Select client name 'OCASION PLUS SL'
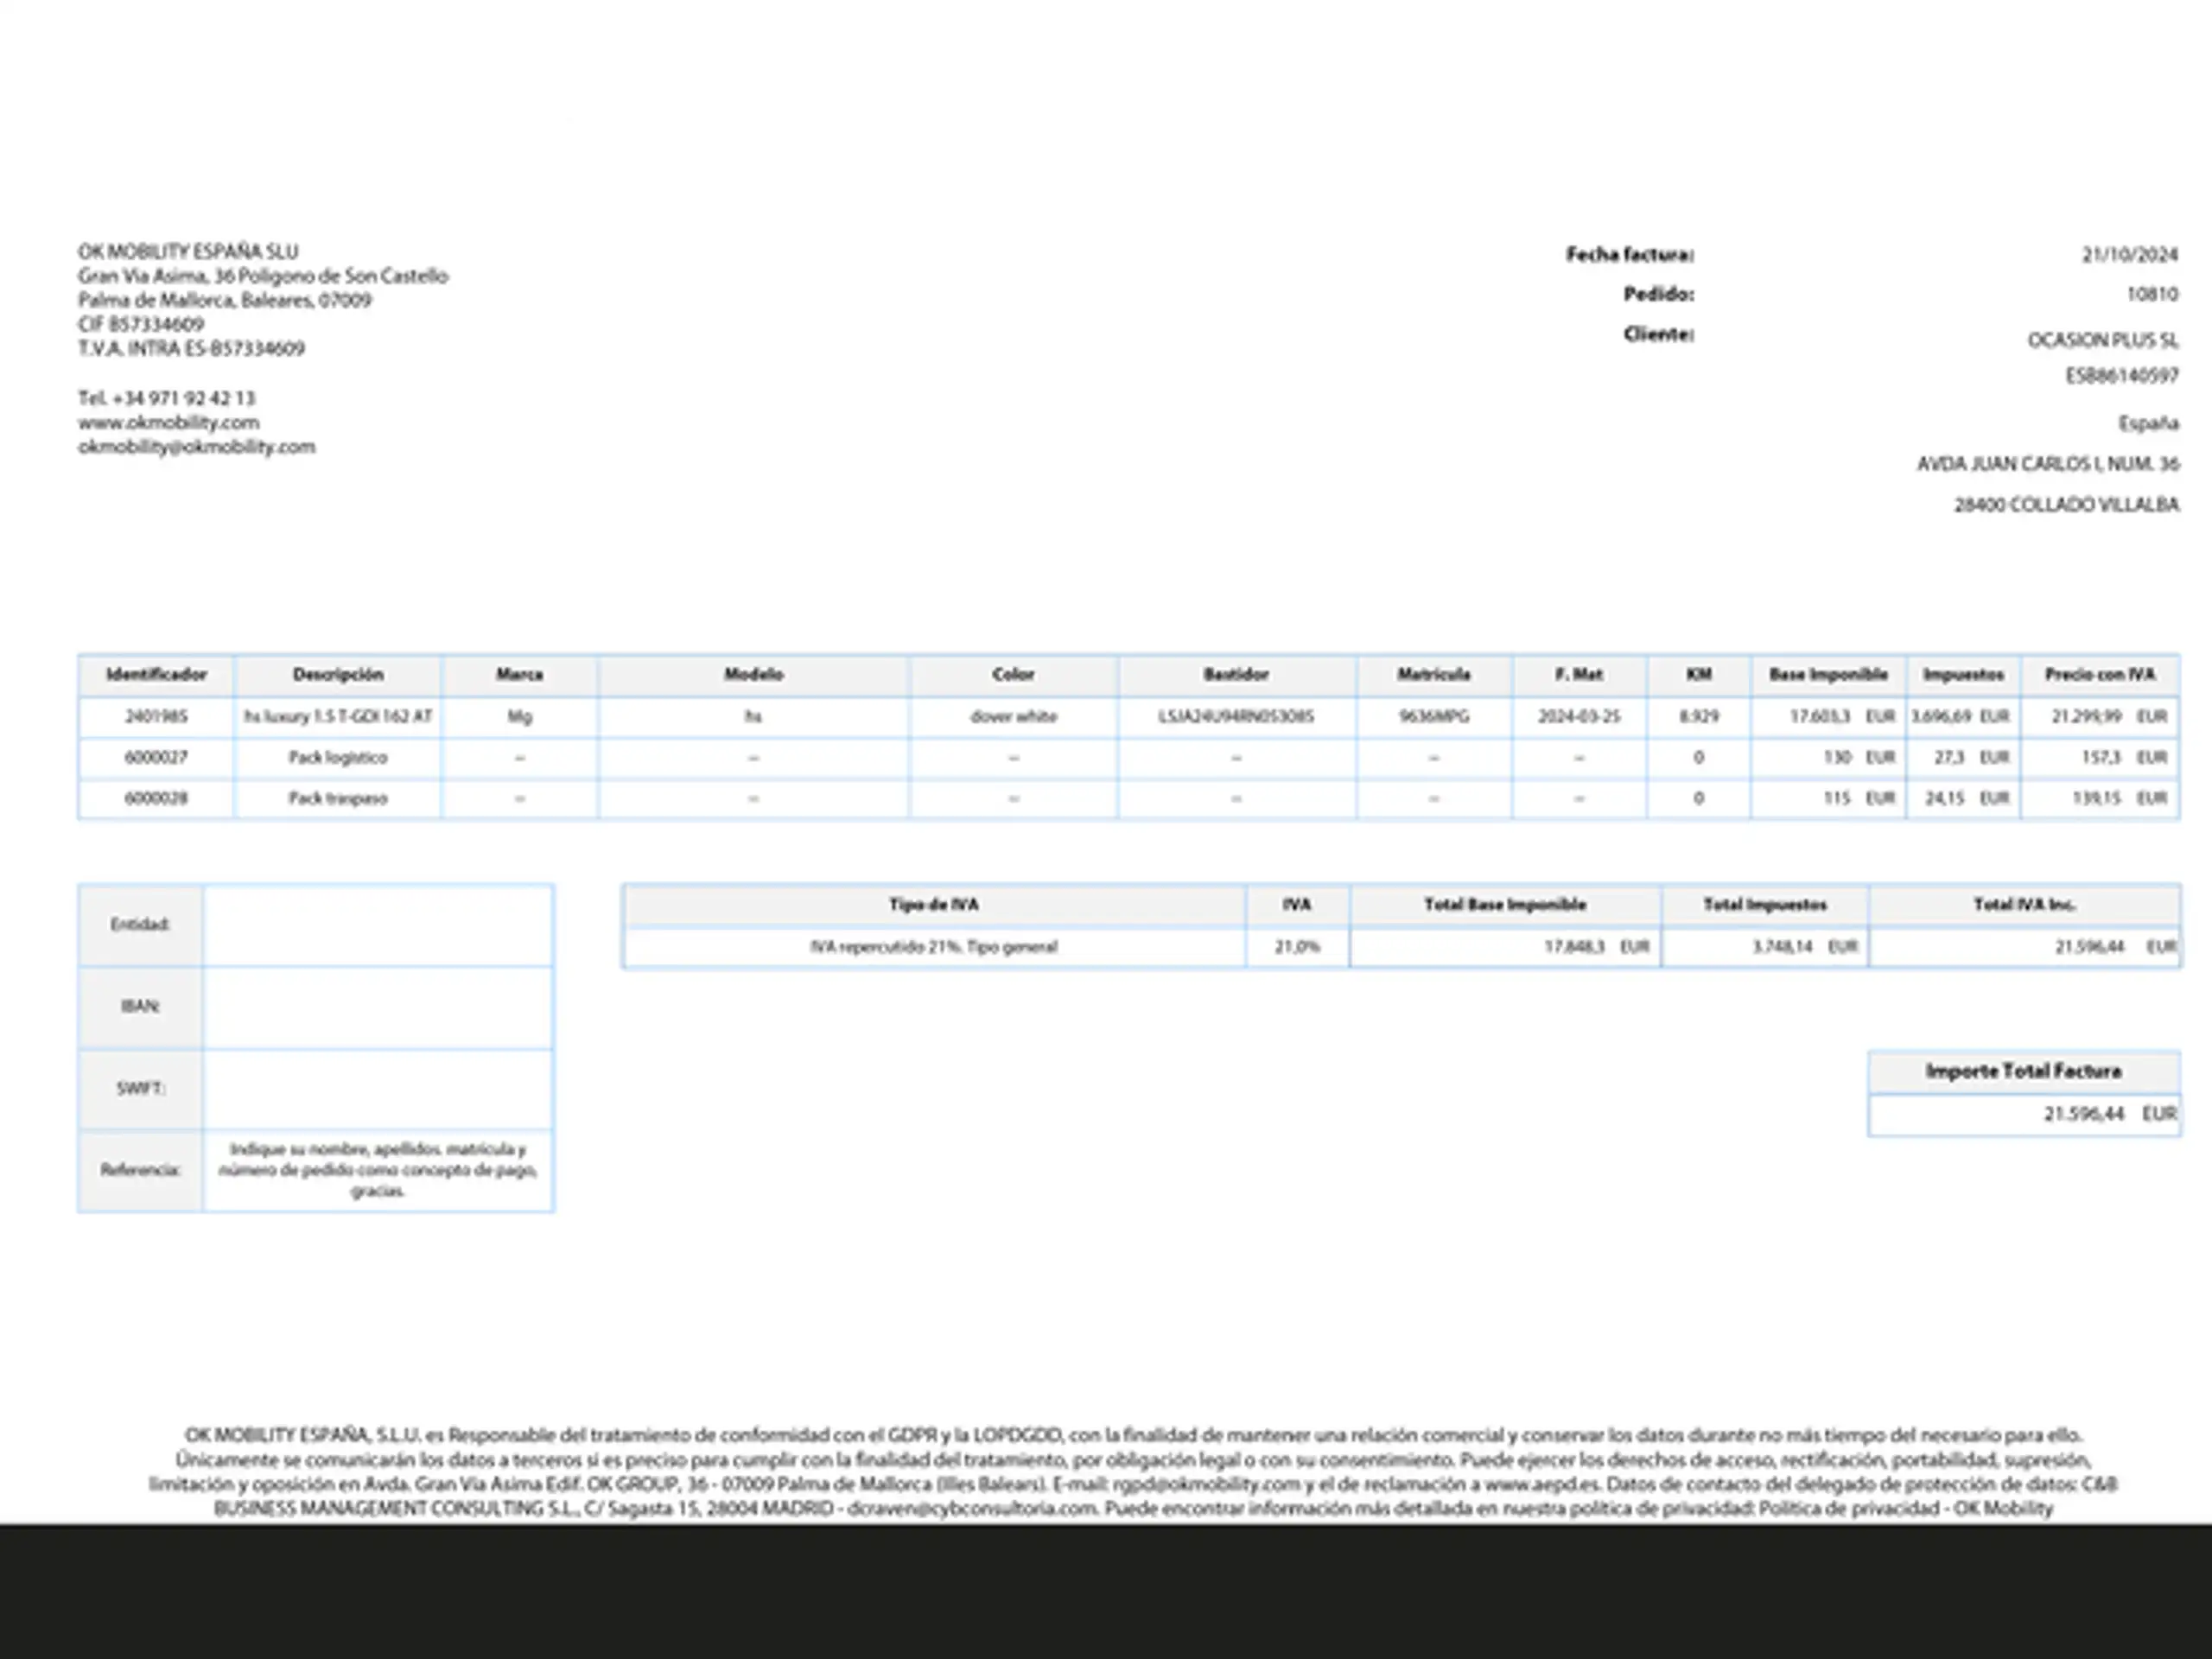 [2103, 341]
